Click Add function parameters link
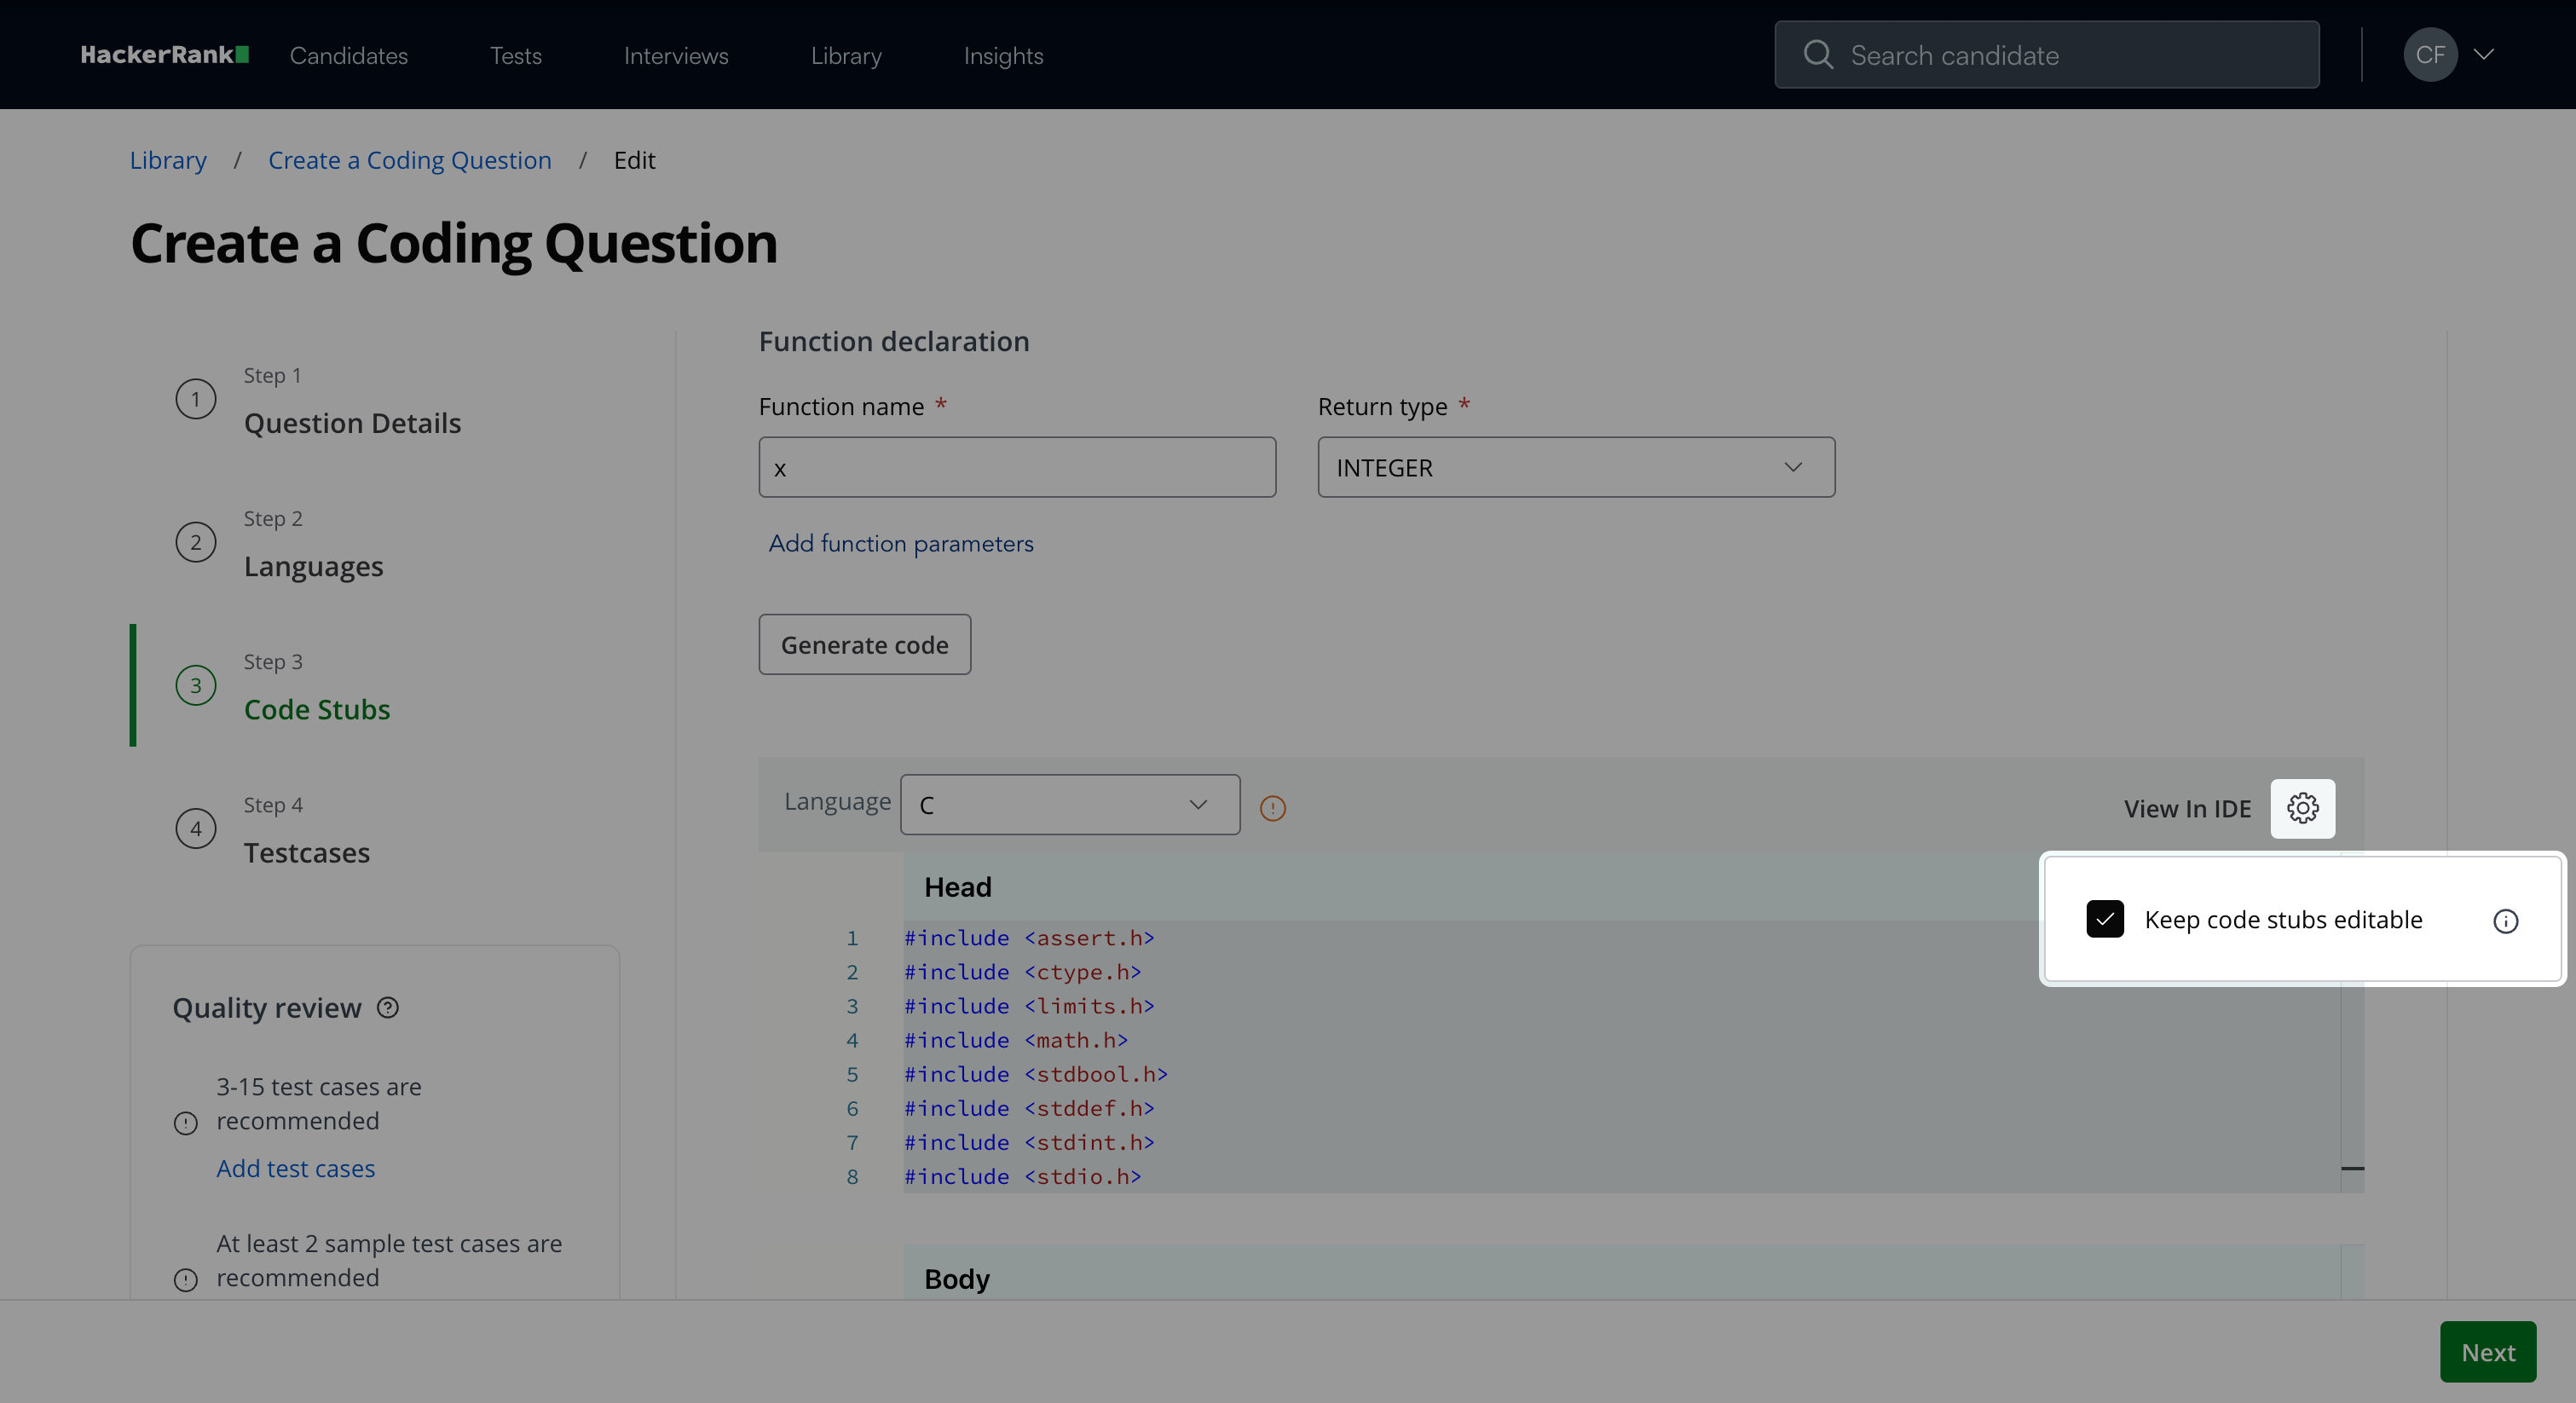Image resolution: width=2576 pixels, height=1403 pixels. pos(900,543)
